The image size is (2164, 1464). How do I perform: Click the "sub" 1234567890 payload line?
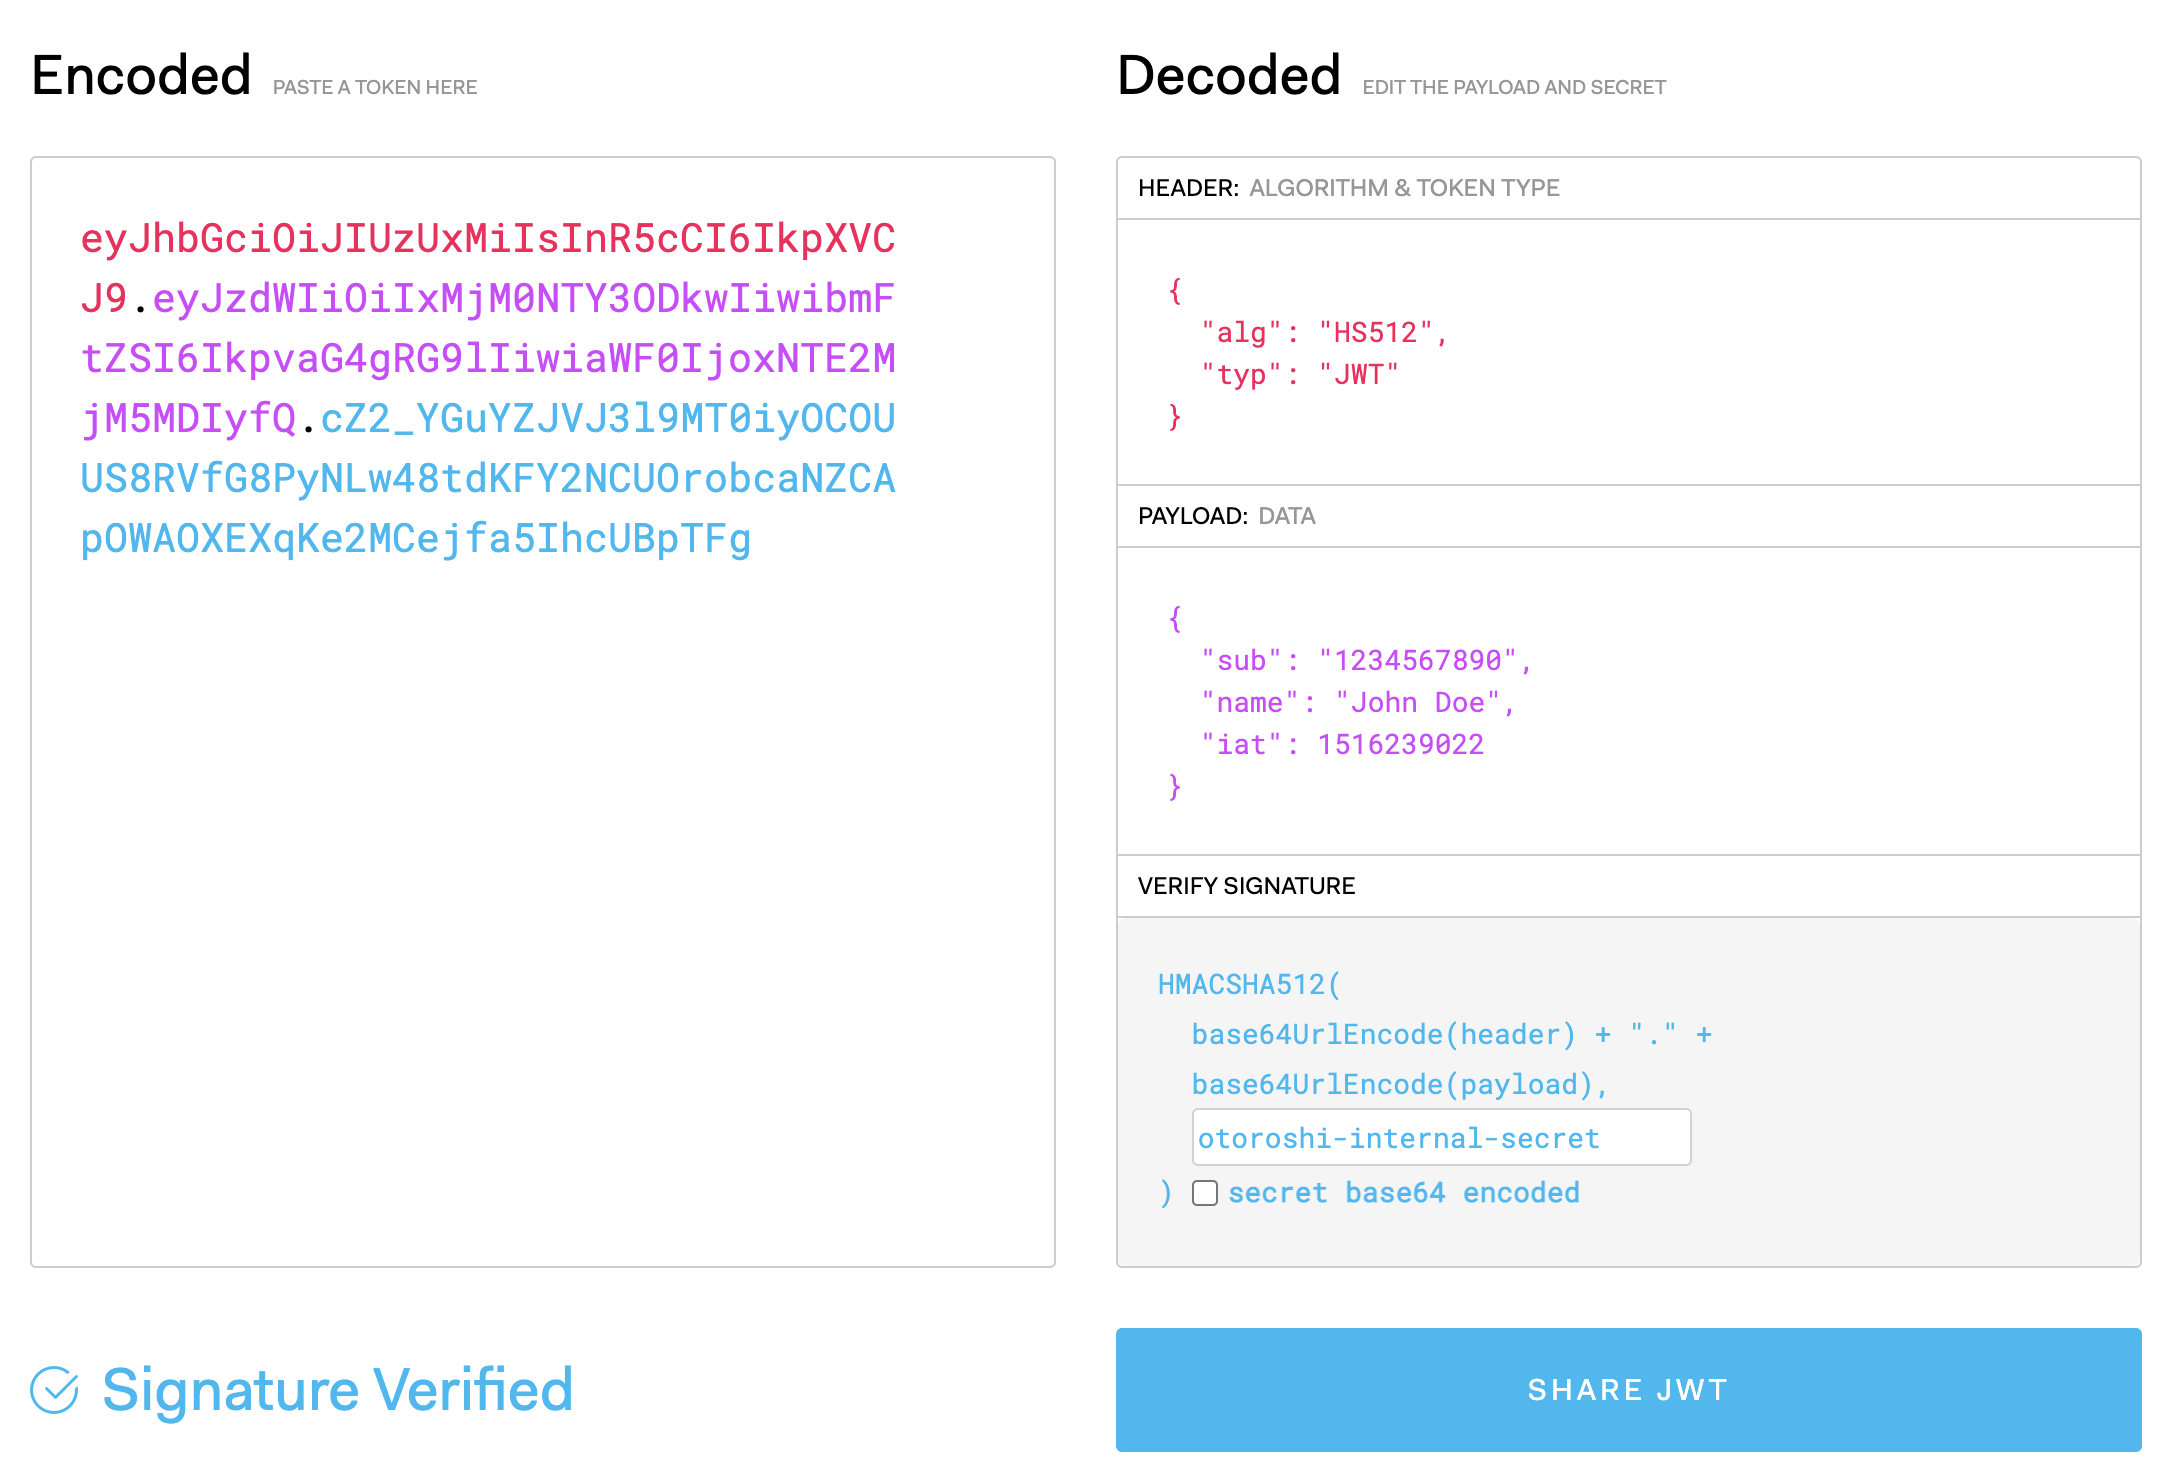click(1365, 661)
